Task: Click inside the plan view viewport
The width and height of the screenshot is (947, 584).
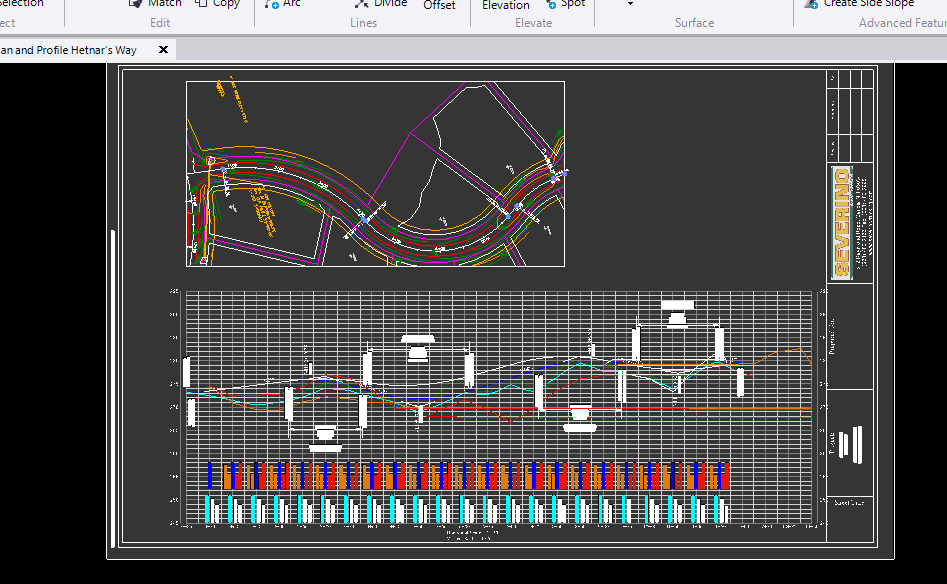Action: click(375, 173)
